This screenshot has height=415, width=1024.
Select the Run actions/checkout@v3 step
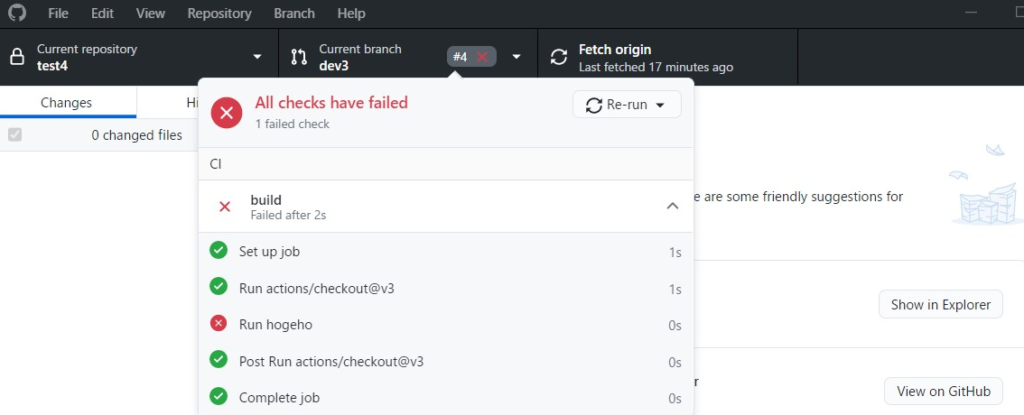point(446,288)
